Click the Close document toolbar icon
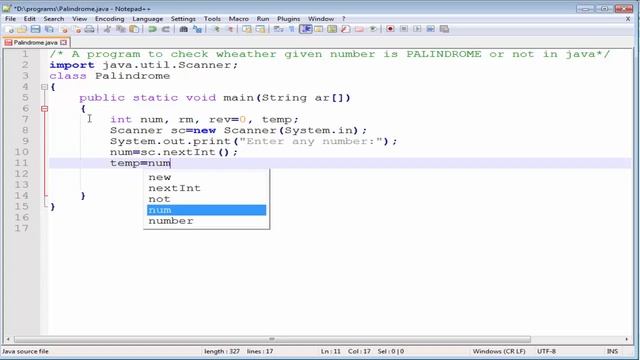 (x=64, y=29)
